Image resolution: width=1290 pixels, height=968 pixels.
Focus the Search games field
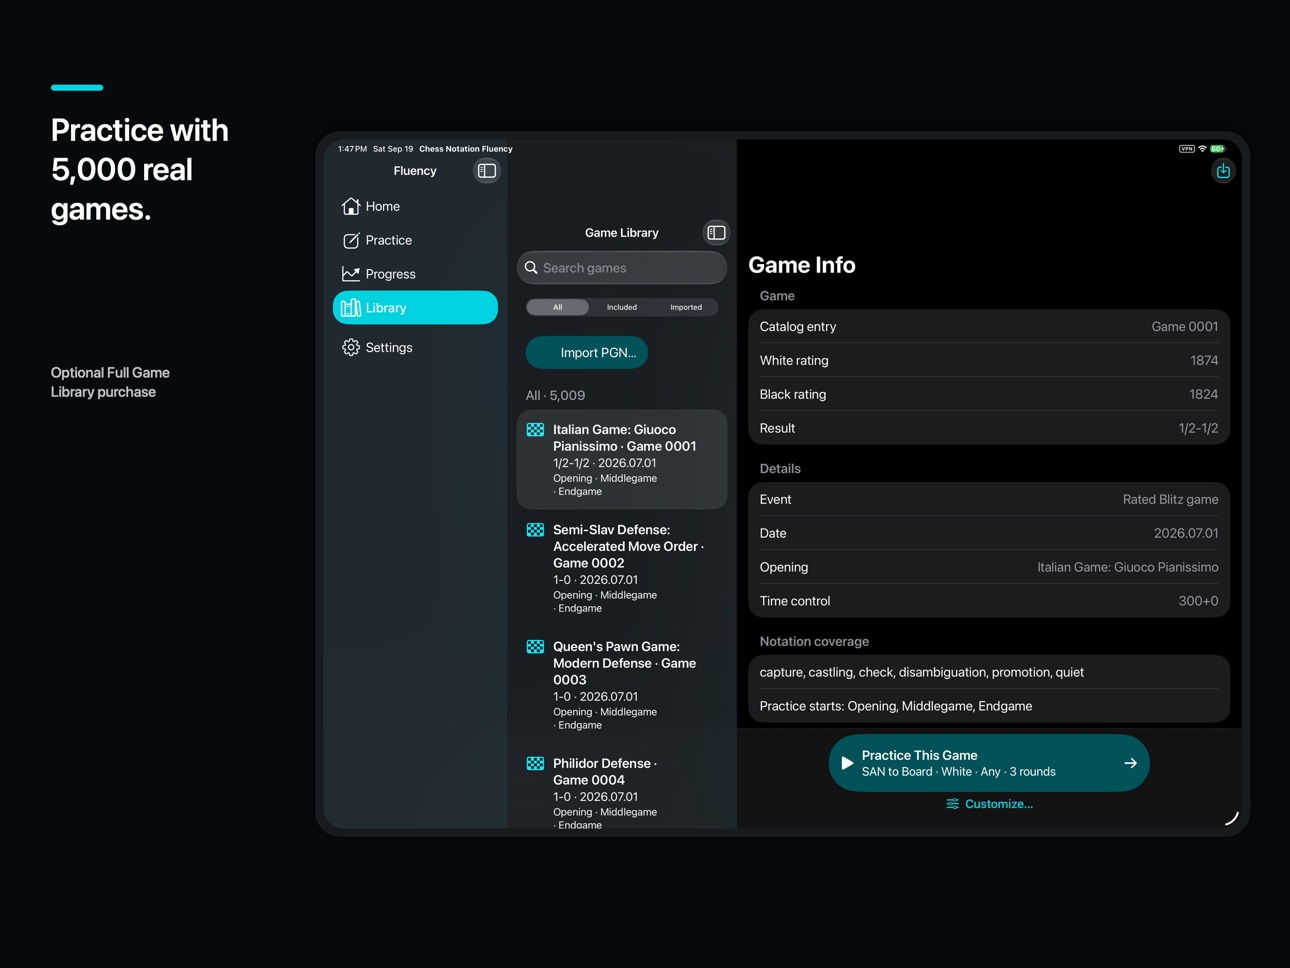(622, 268)
